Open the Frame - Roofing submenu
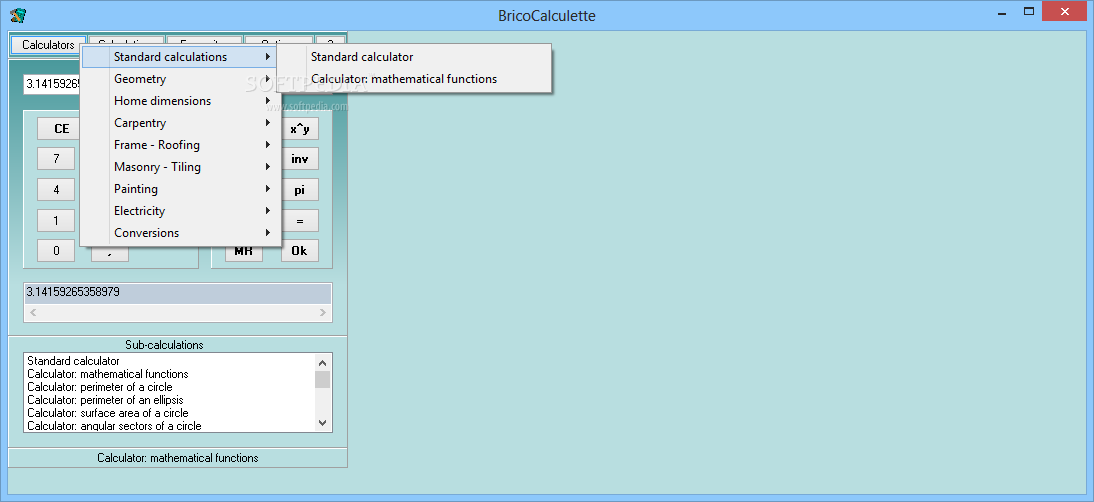This screenshot has width=1094, height=502. (181, 145)
